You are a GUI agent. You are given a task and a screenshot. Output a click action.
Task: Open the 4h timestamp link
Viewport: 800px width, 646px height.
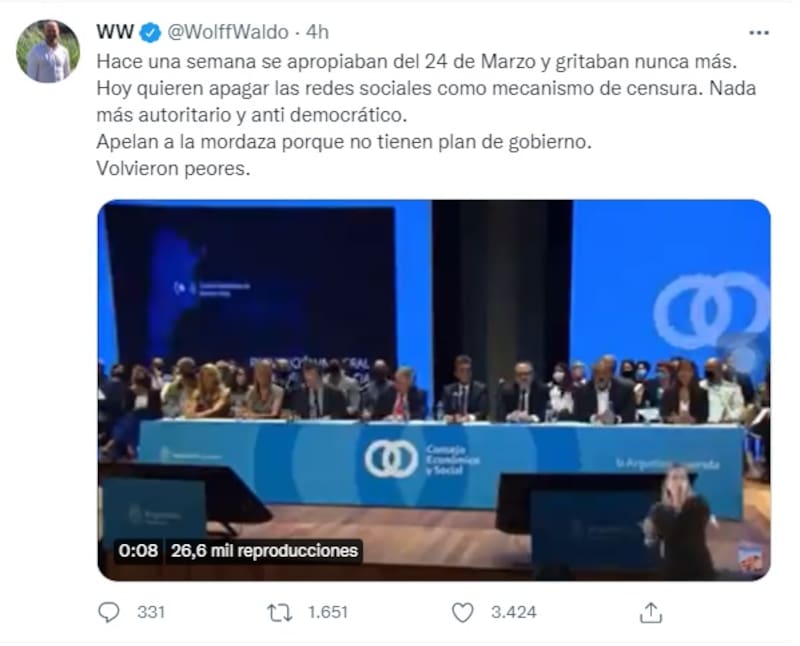pyautogui.click(x=317, y=32)
